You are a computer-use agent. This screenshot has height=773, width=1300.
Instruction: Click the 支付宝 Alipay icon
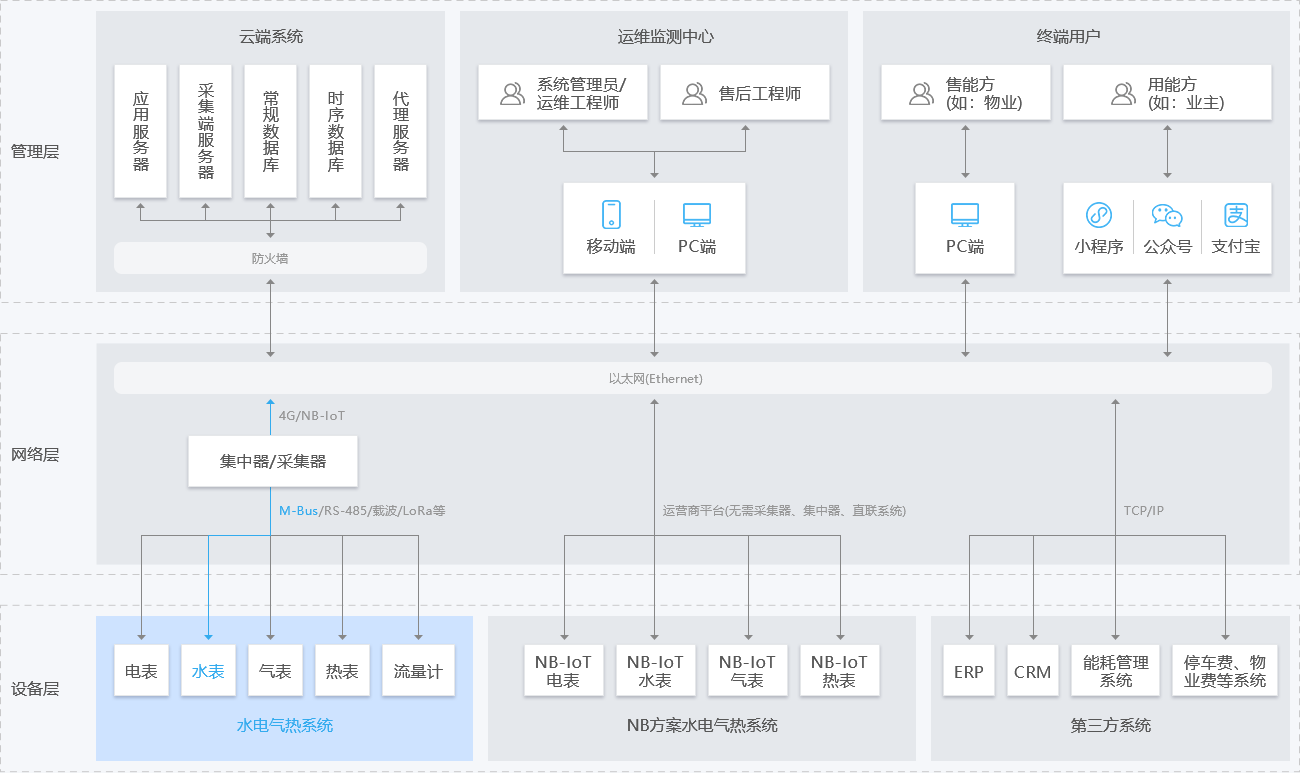point(1236,215)
